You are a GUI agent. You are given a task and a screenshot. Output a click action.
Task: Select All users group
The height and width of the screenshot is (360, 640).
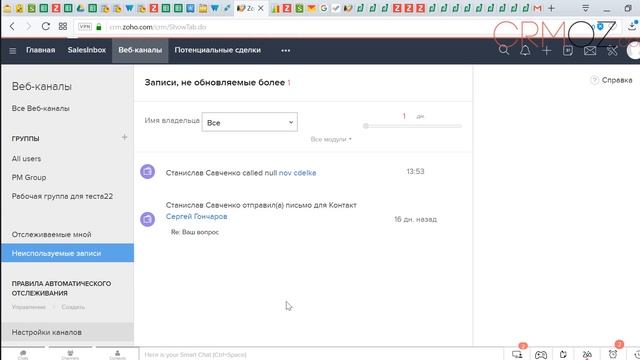27,159
